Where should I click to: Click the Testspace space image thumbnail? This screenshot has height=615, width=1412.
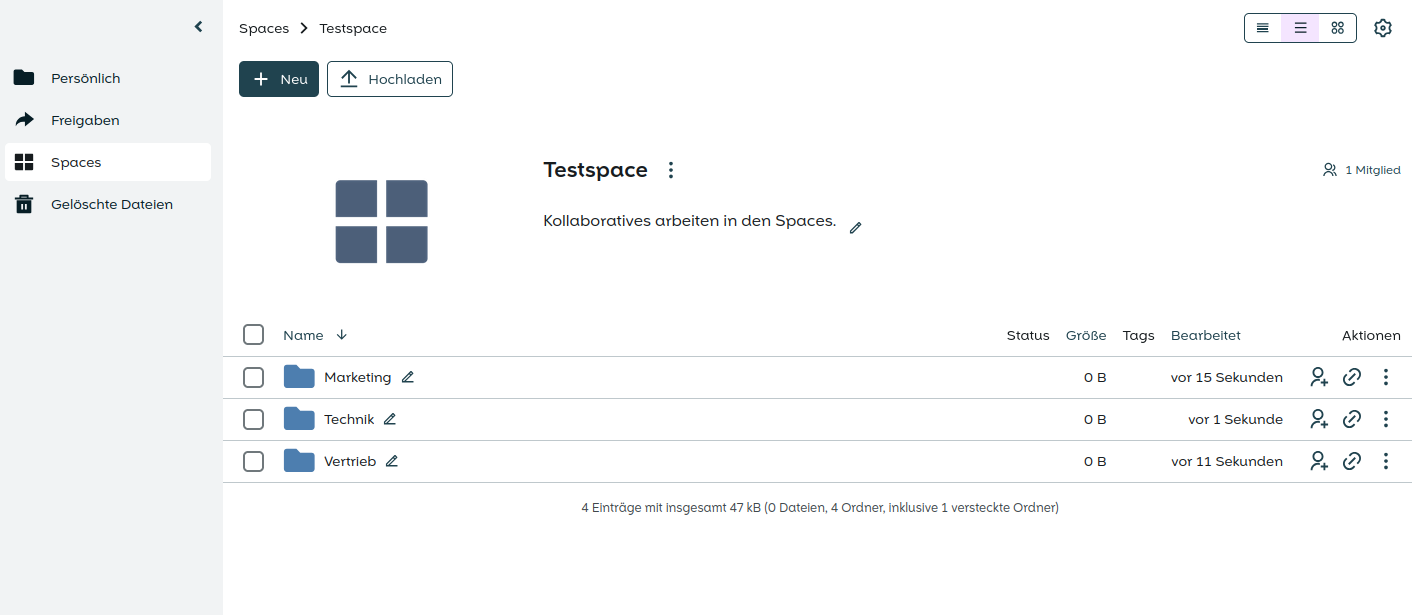pyautogui.click(x=381, y=221)
